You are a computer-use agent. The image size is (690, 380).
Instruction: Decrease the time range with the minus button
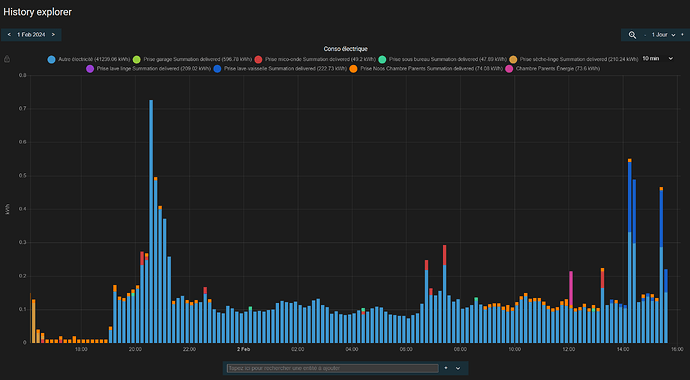point(645,35)
